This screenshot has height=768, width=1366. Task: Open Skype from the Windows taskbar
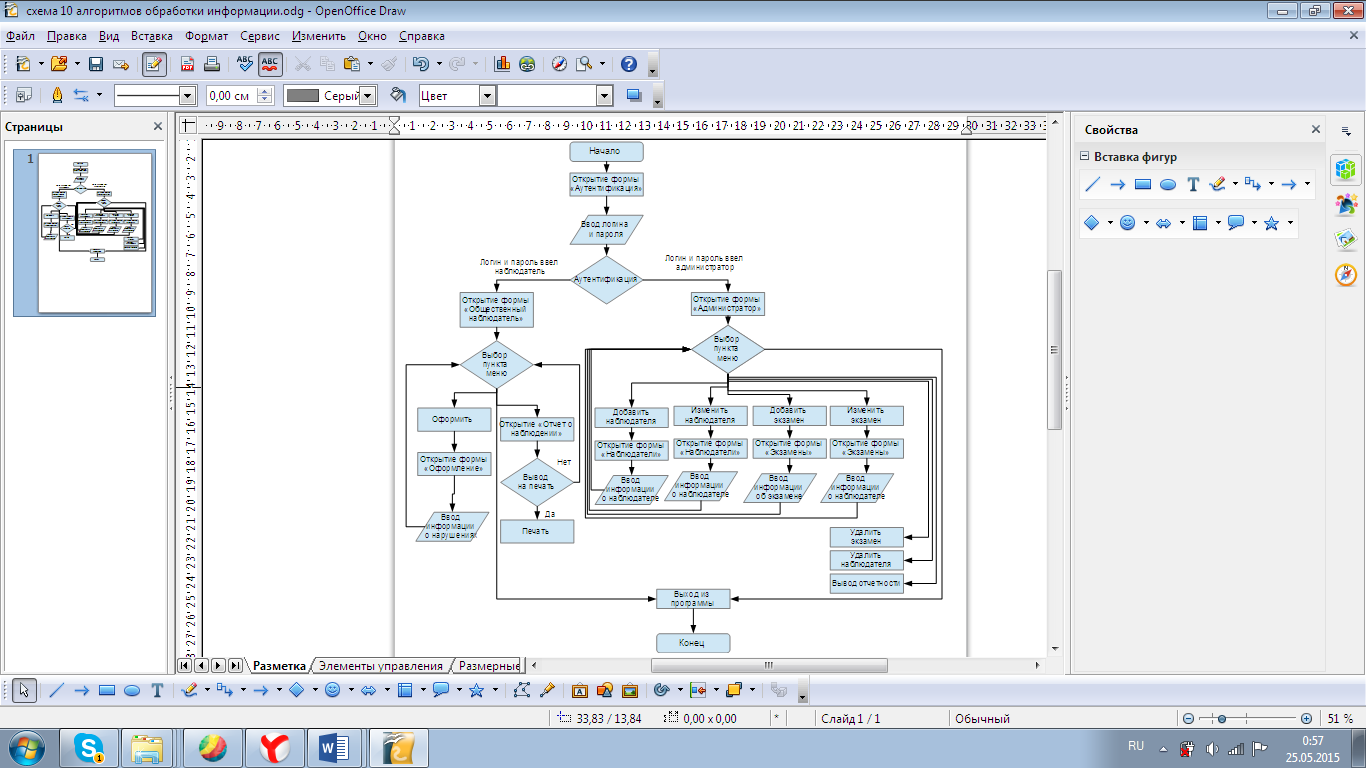pyautogui.click(x=90, y=747)
